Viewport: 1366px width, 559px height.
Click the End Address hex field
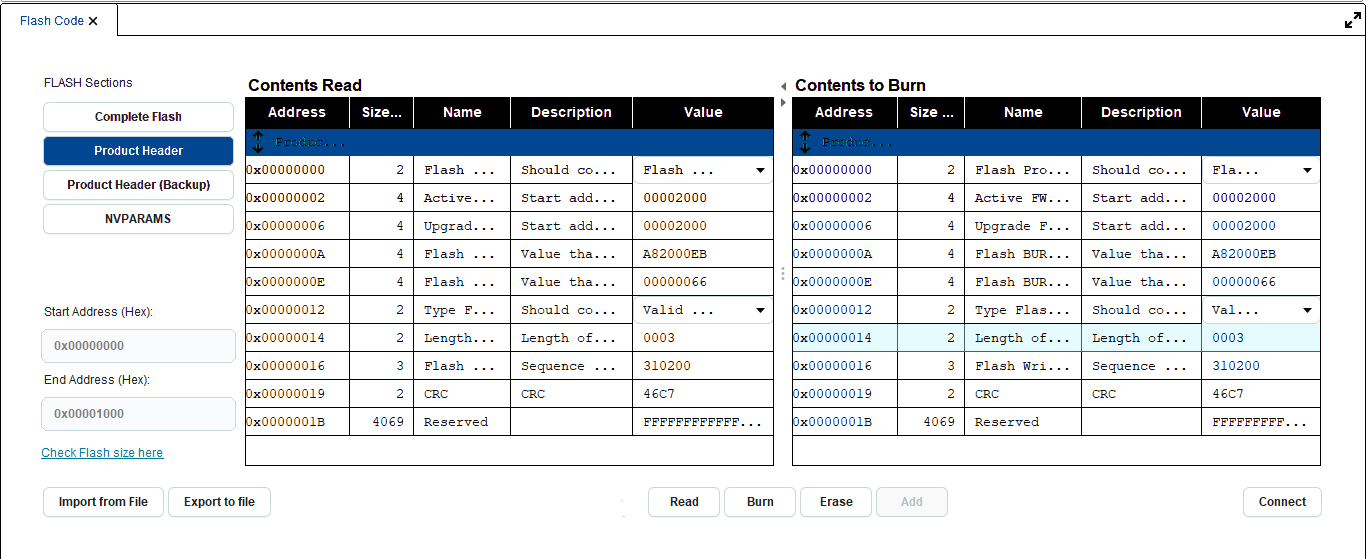138,414
